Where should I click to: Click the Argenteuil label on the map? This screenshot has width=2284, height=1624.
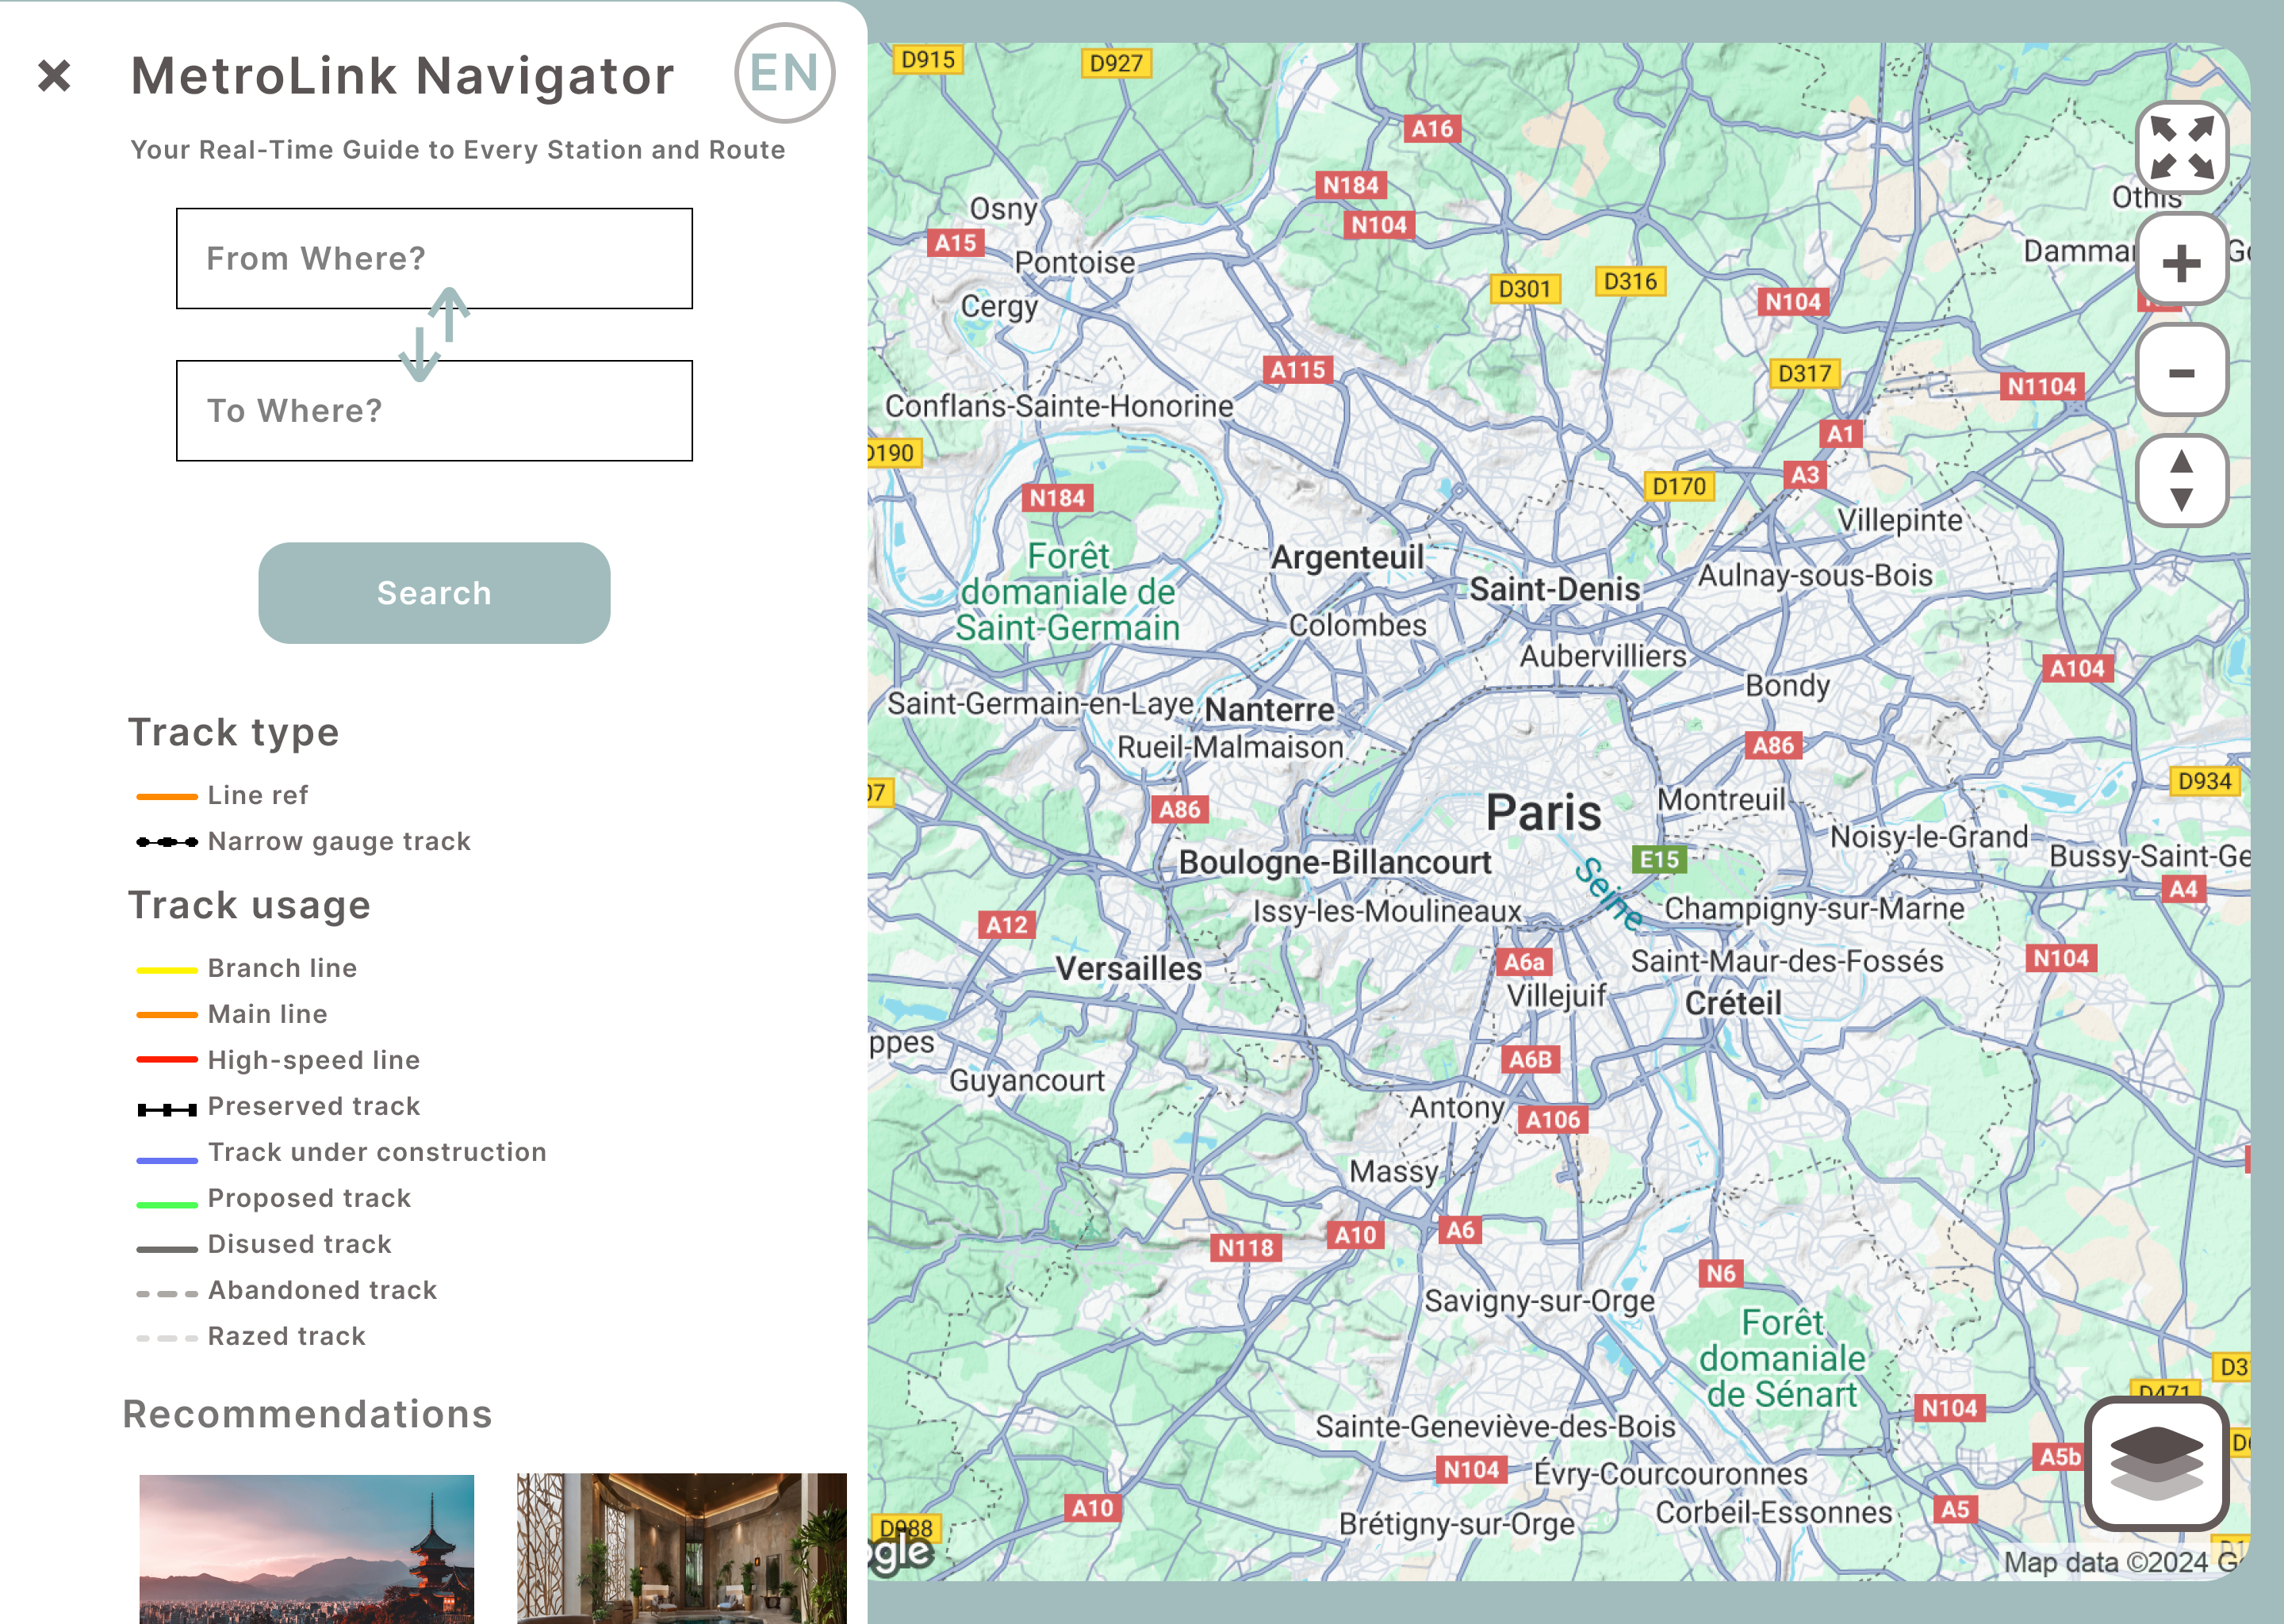coord(1347,557)
